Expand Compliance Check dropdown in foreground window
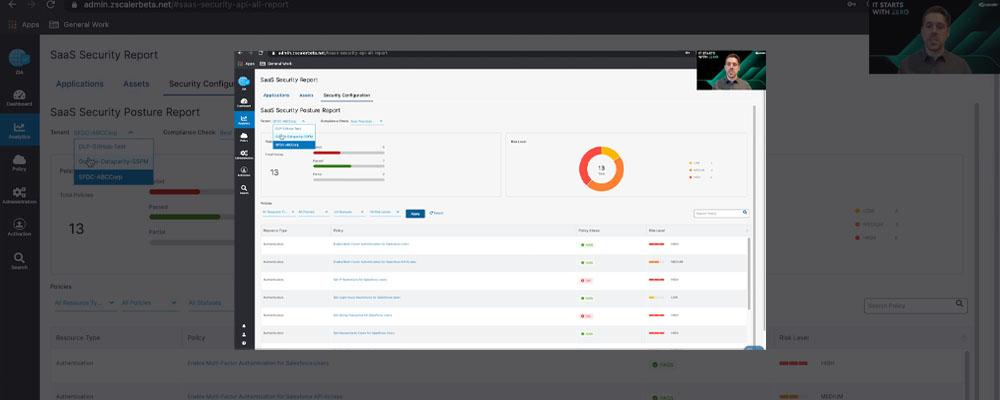The height and width of the screenshot is (400, 1000). [367, 121]
